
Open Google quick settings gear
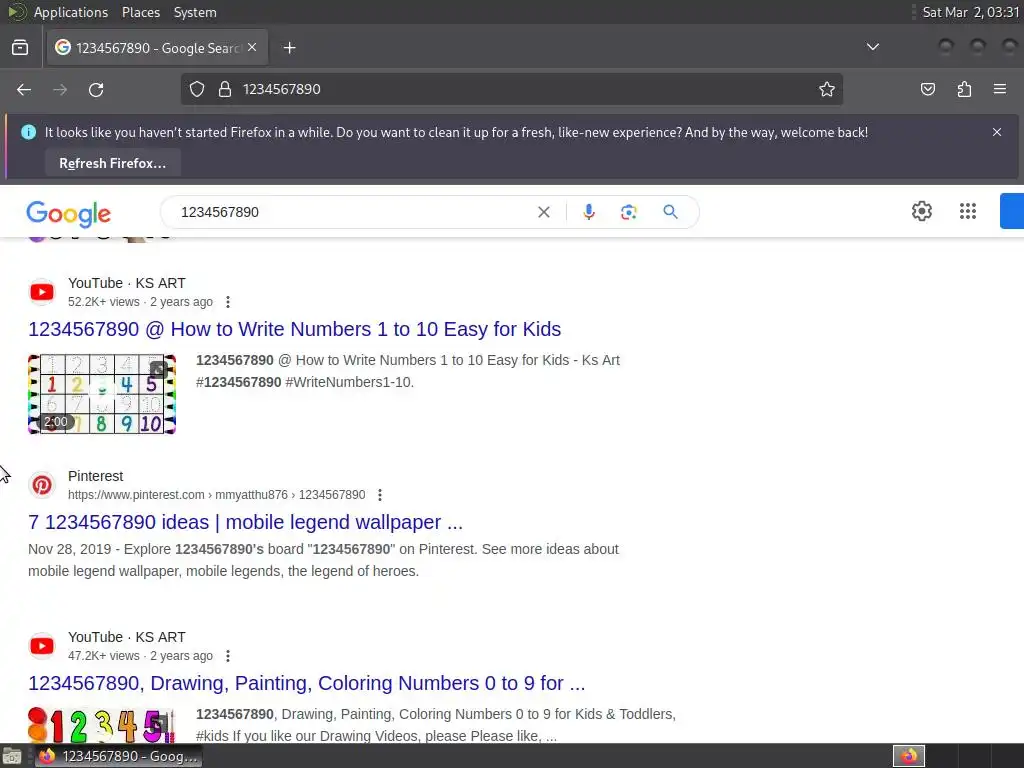(921, 212)
